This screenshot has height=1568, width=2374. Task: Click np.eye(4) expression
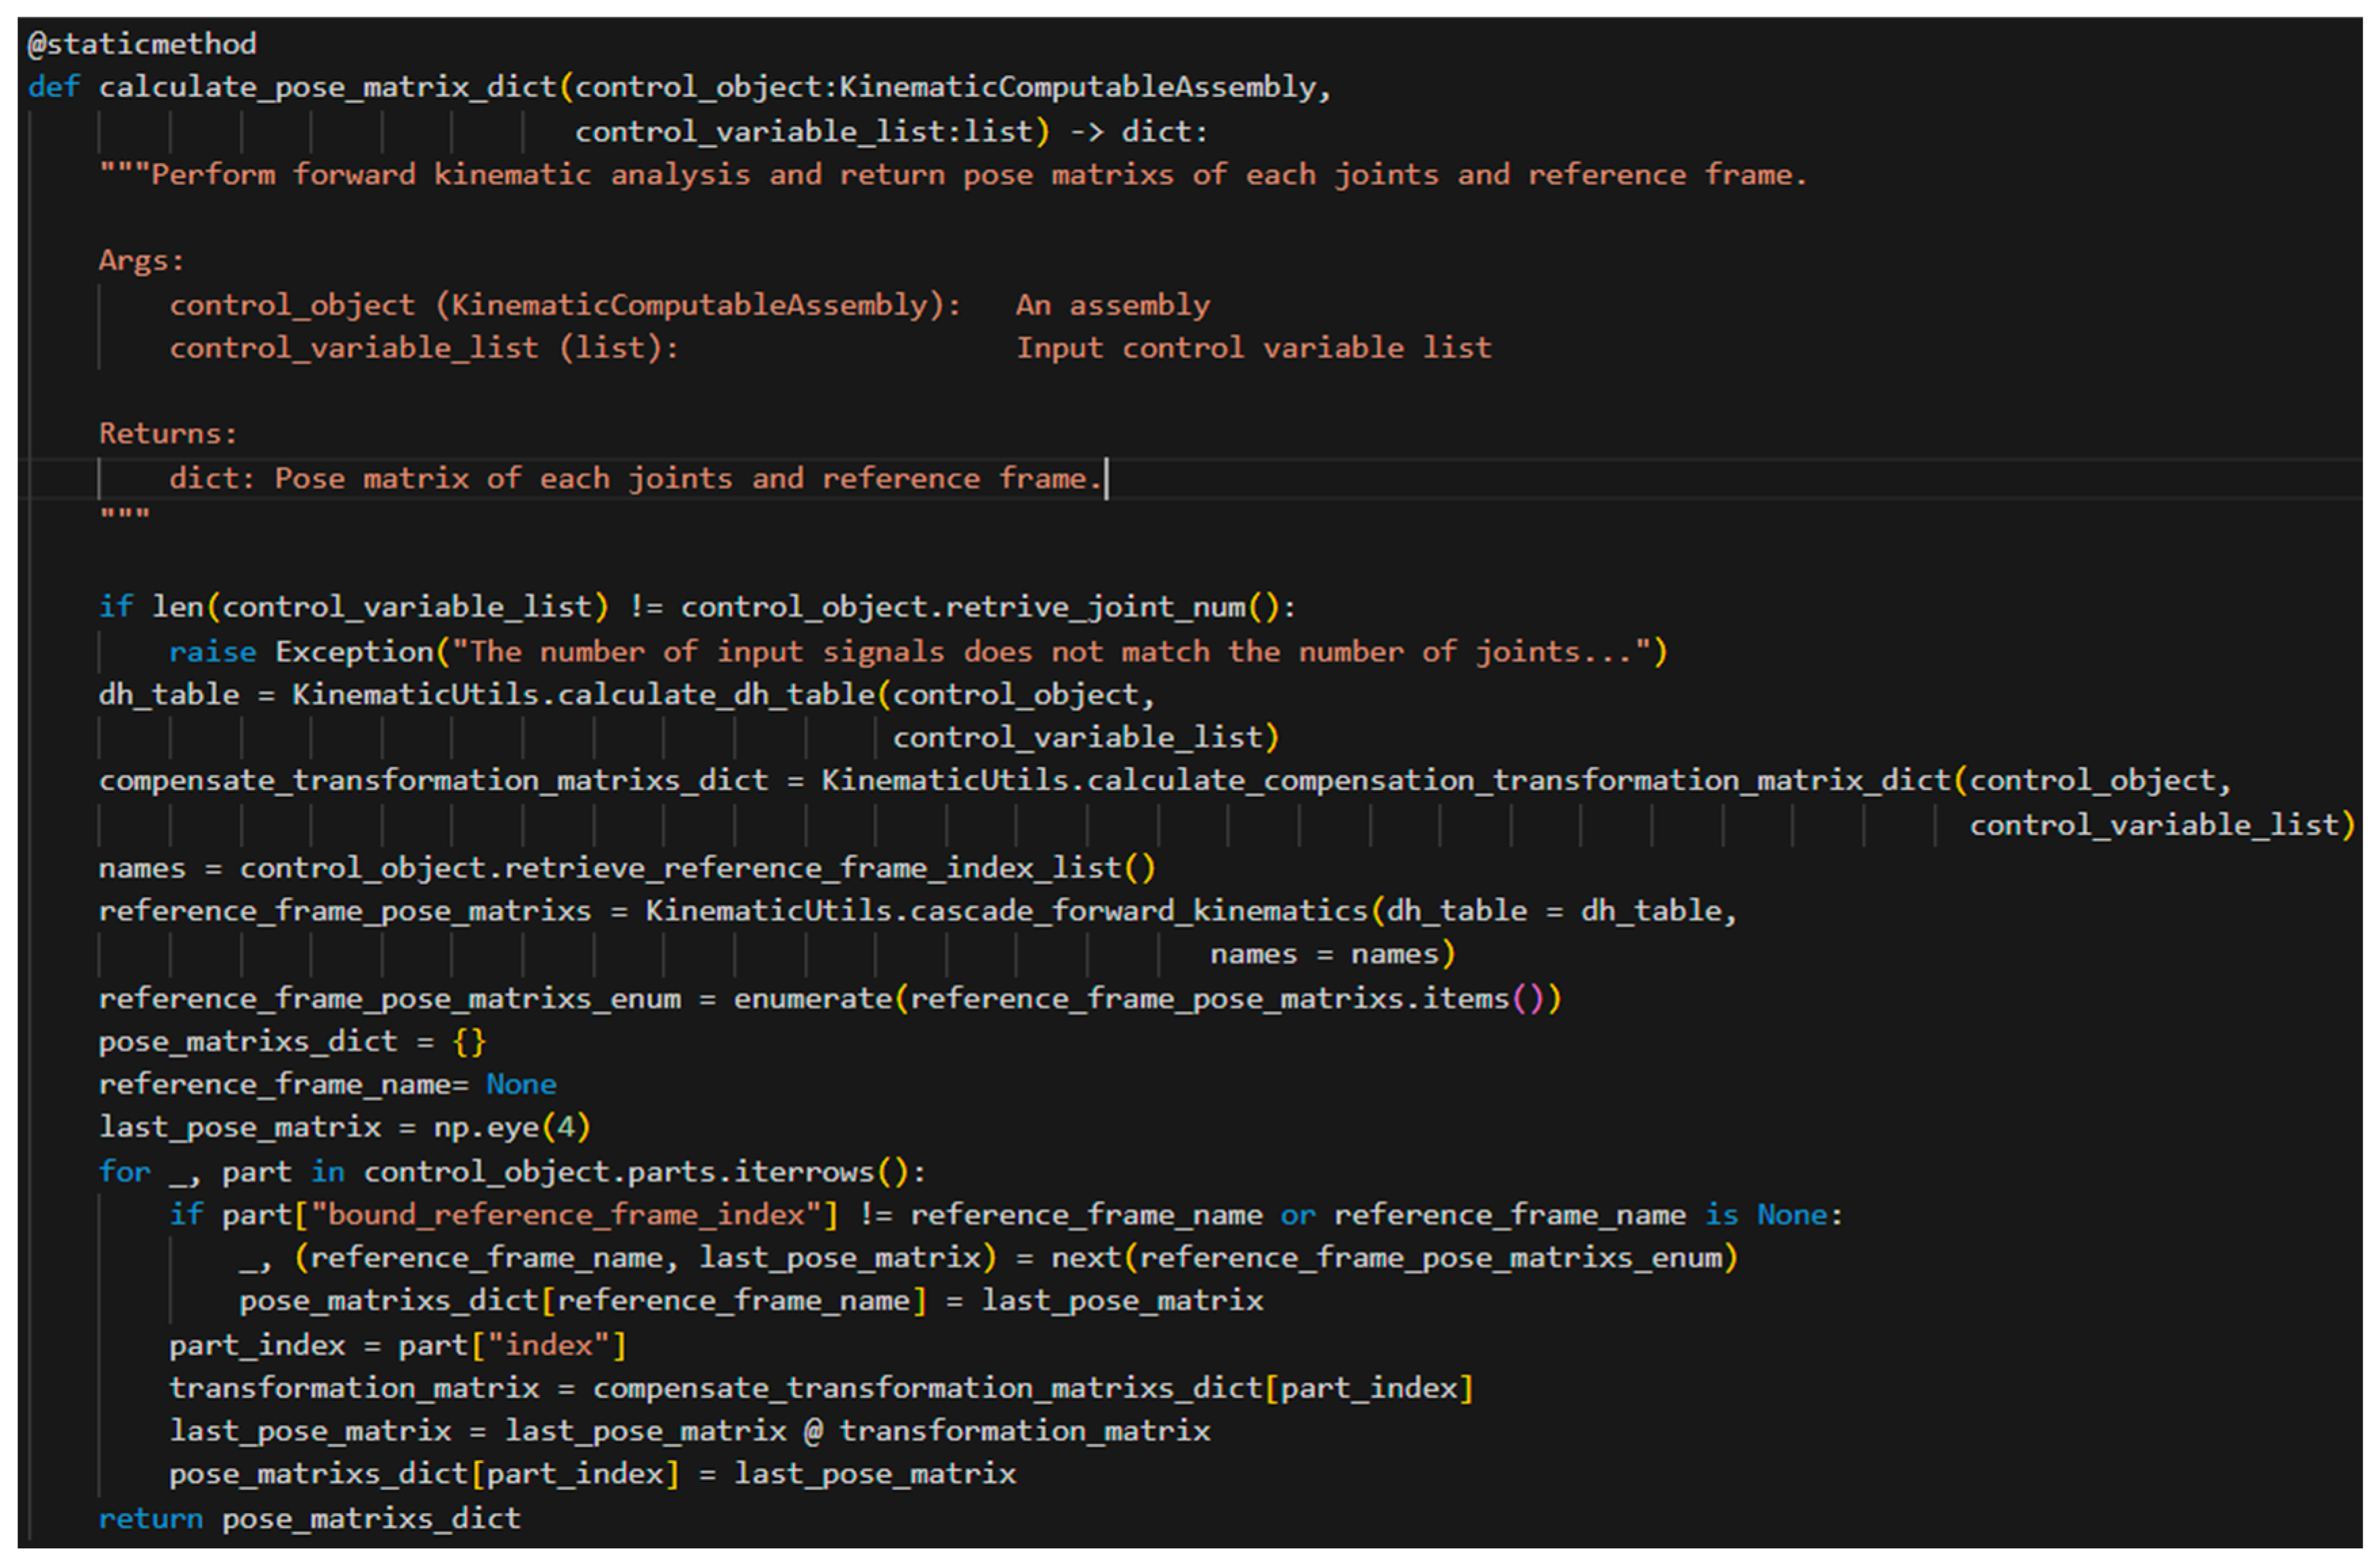(511, 1128)
